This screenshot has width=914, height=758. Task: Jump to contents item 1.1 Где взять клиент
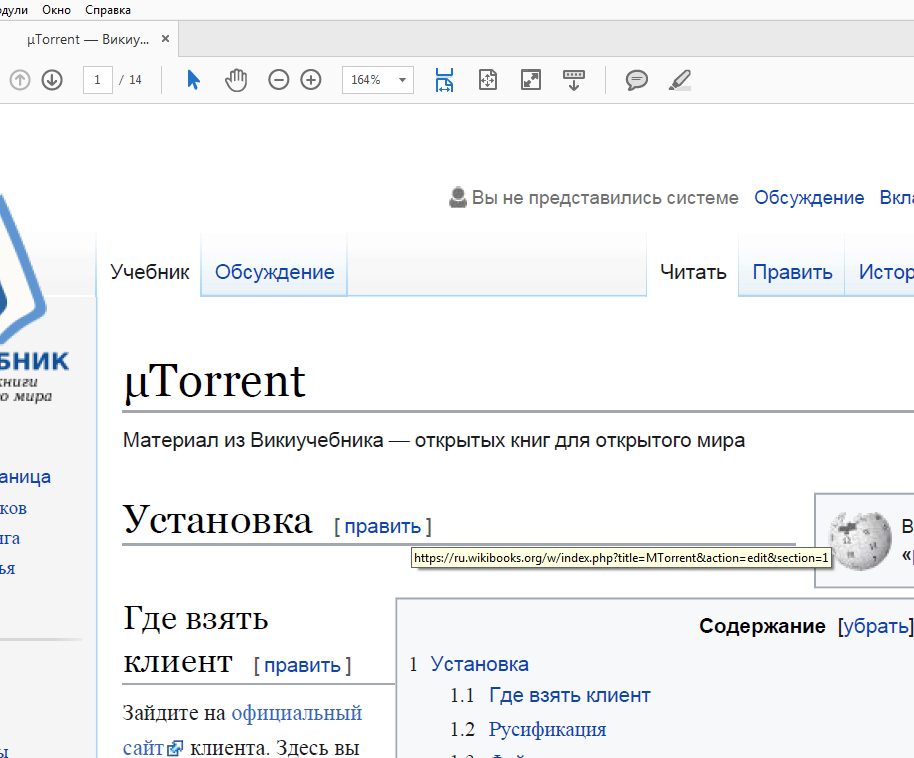coord(570,695)
